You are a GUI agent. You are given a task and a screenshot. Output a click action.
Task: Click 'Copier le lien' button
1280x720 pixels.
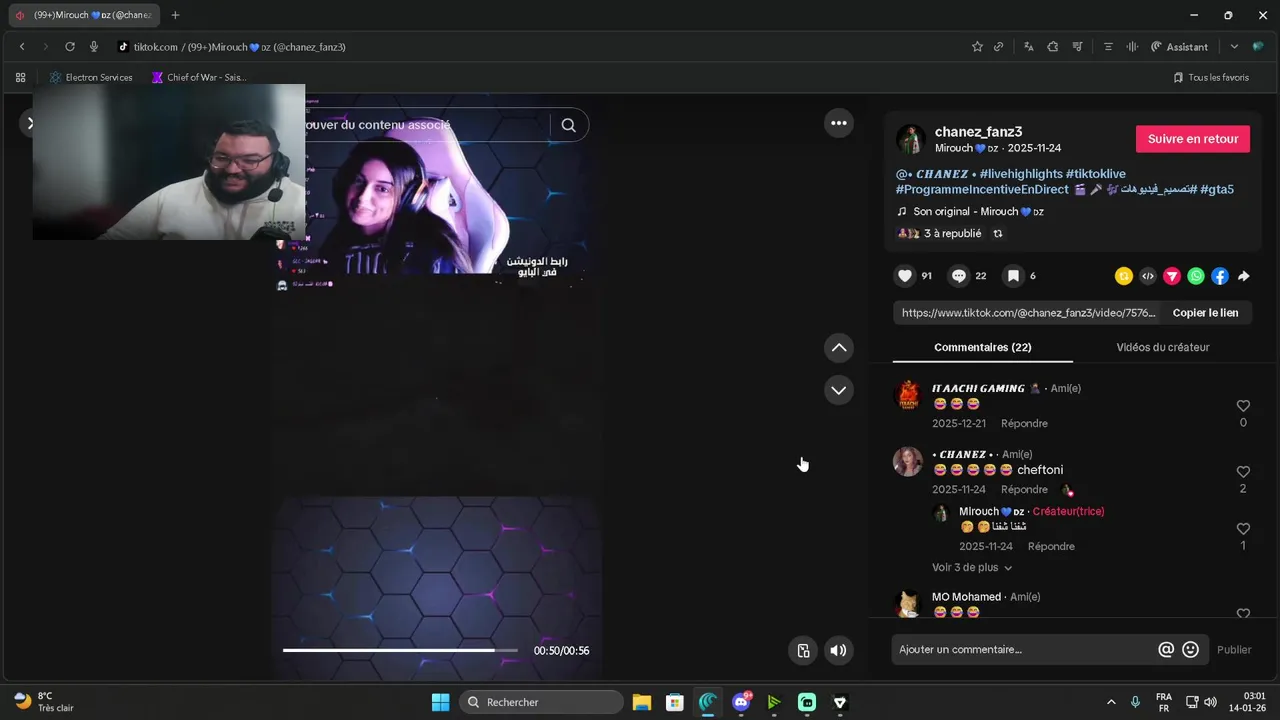(x=1205, y=313)
